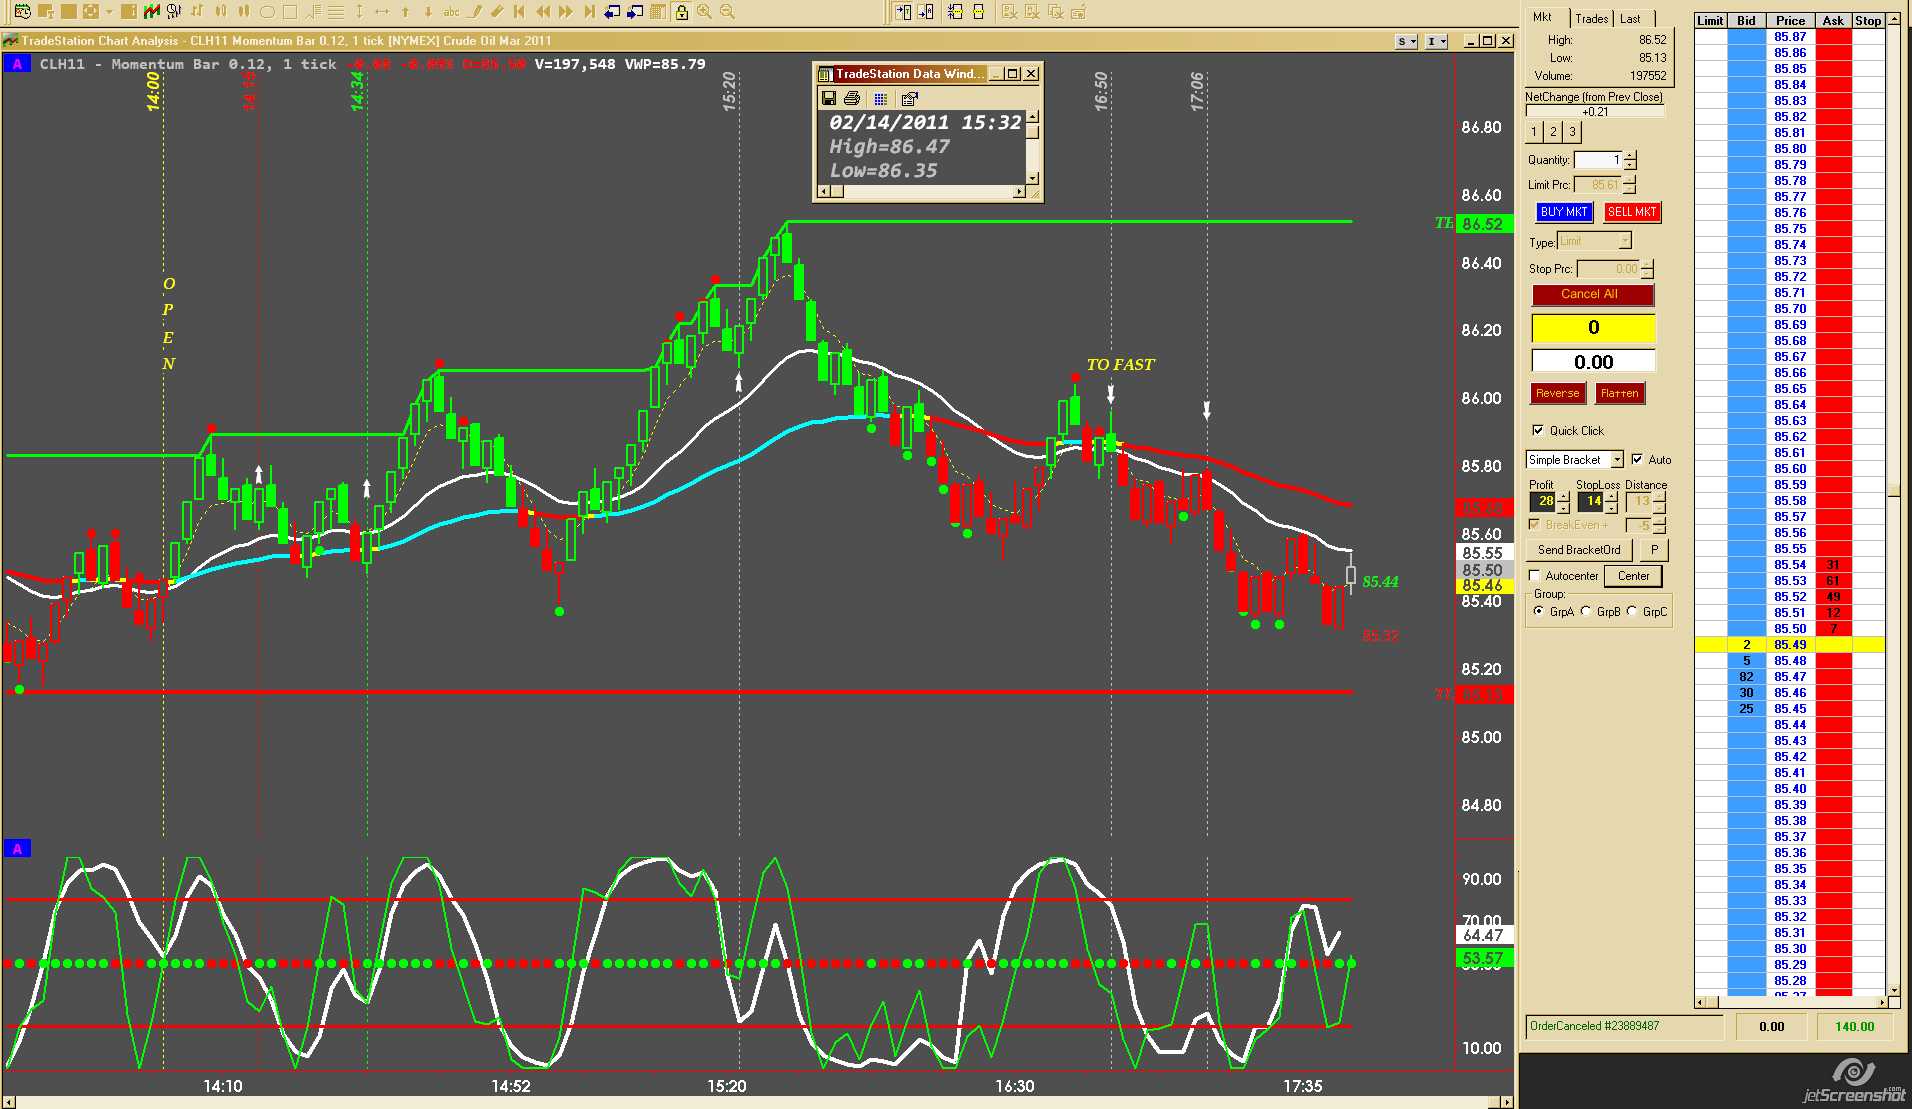Screen dimensions: 1912x1109
Task: Select the GrpB radio button
Action: (1585, 611)
